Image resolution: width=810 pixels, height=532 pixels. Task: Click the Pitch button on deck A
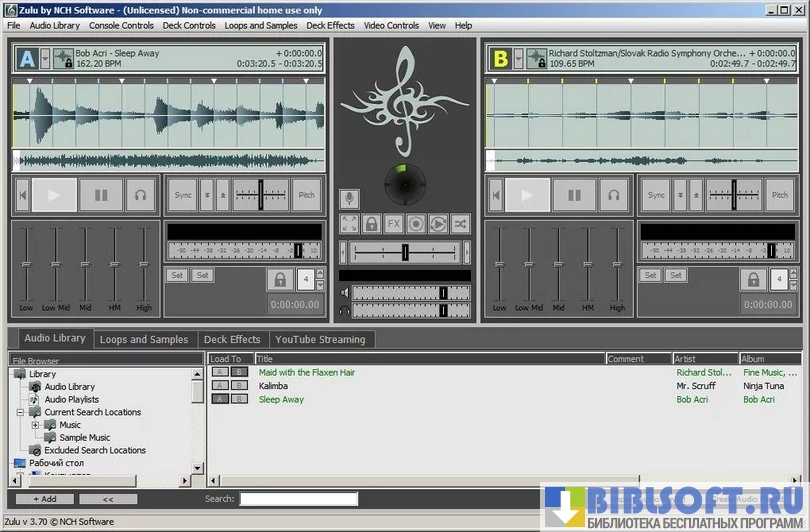point(307,195)
